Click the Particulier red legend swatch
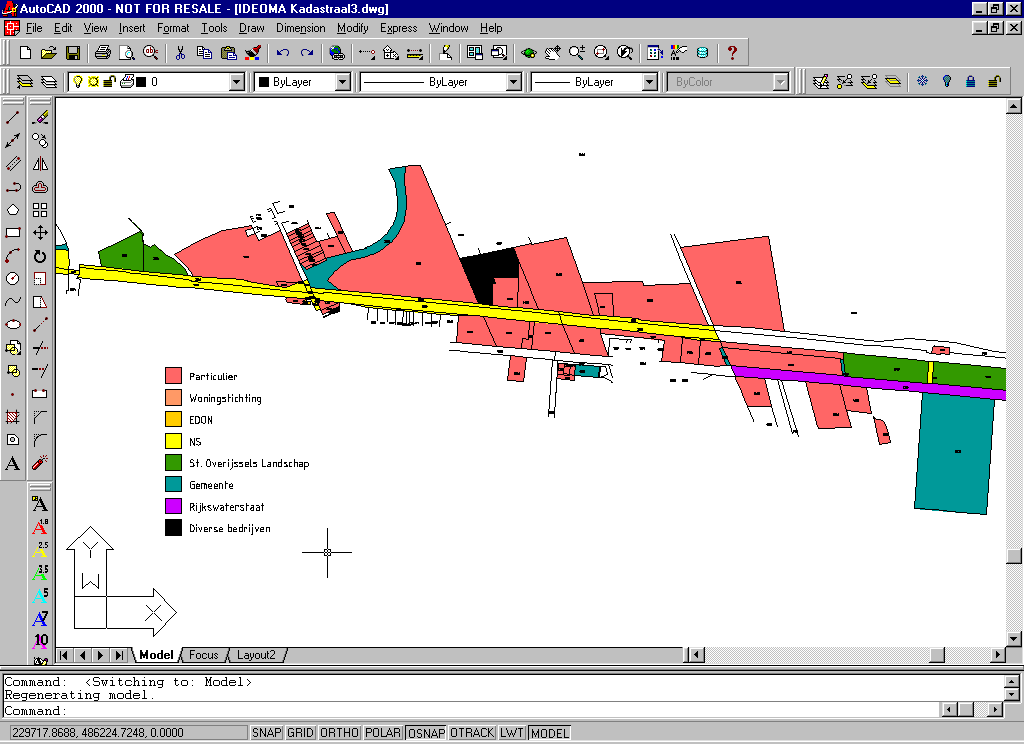 click(173, 376)
